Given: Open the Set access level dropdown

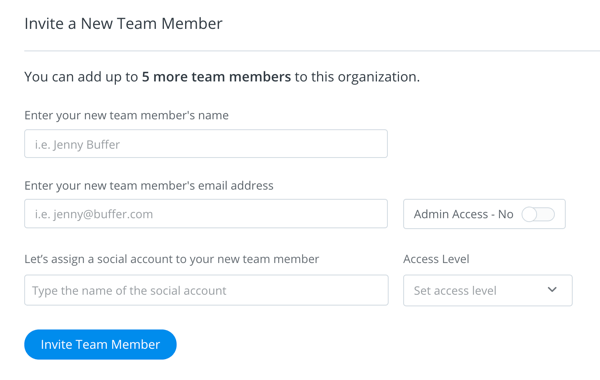Looking at the screenshot, I should coord(488,290).
